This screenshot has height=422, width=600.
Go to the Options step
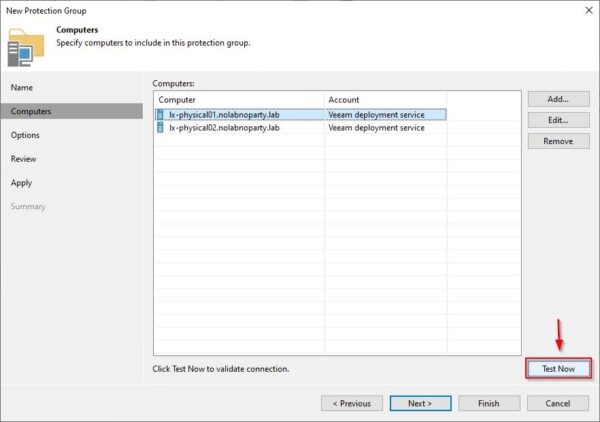click(25, 135)
